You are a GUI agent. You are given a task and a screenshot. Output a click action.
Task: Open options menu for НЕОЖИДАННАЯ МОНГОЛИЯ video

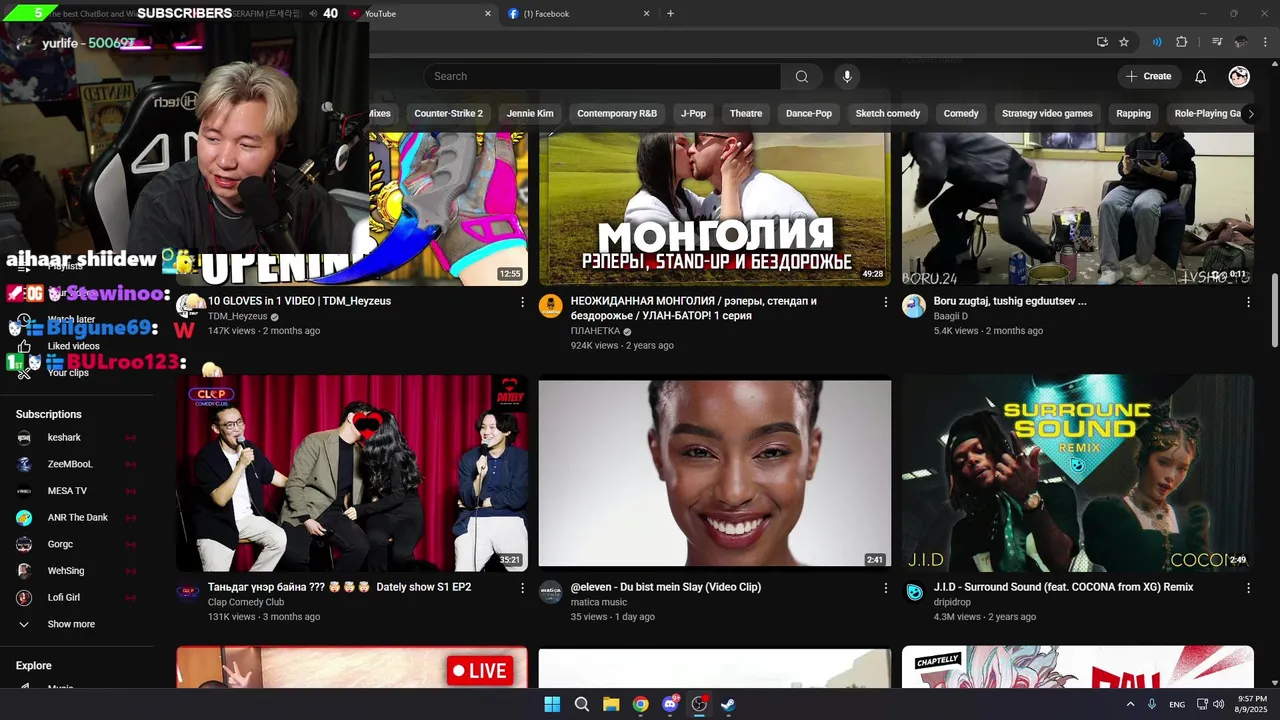tap(885, 301)
